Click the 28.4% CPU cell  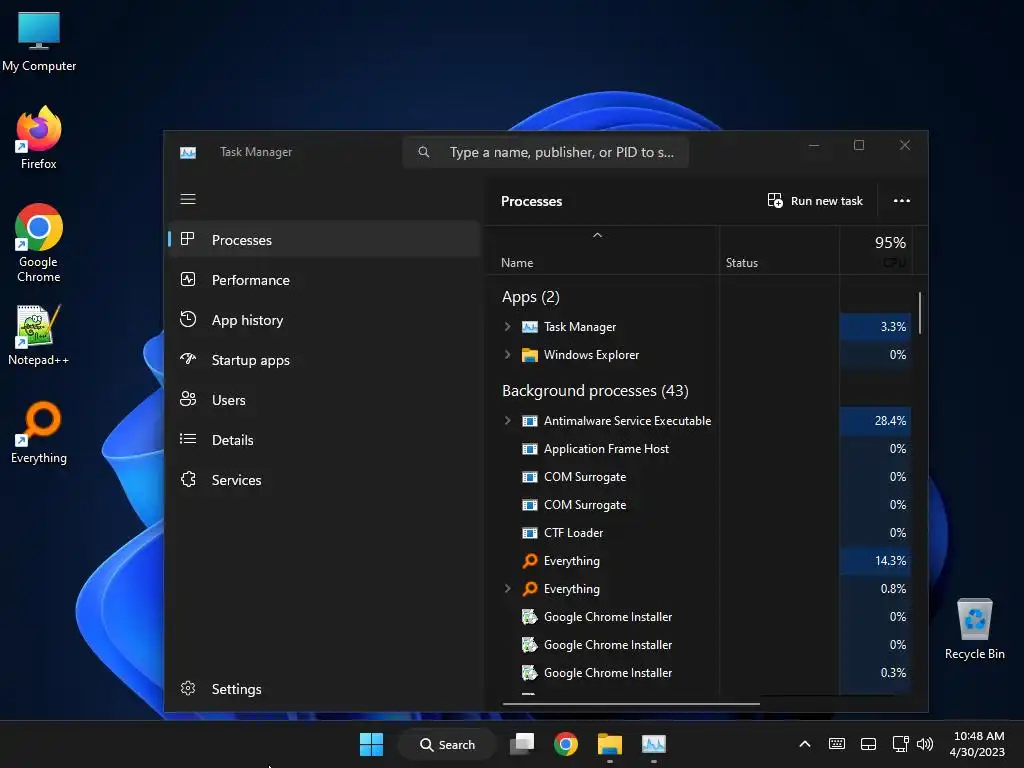(x=875, y=421)
